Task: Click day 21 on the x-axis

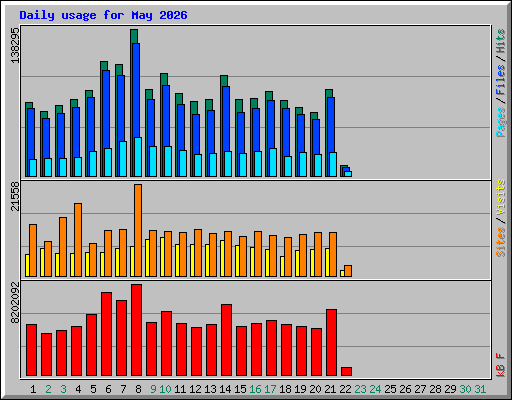Action: click(x=330, y=389)
